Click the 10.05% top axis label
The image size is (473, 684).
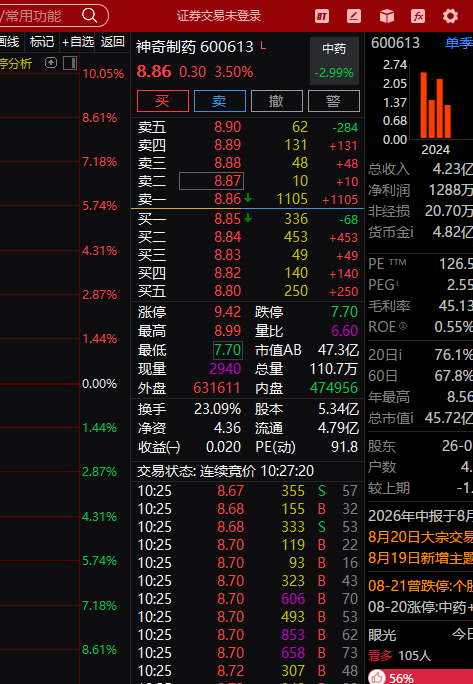(103, 74)
